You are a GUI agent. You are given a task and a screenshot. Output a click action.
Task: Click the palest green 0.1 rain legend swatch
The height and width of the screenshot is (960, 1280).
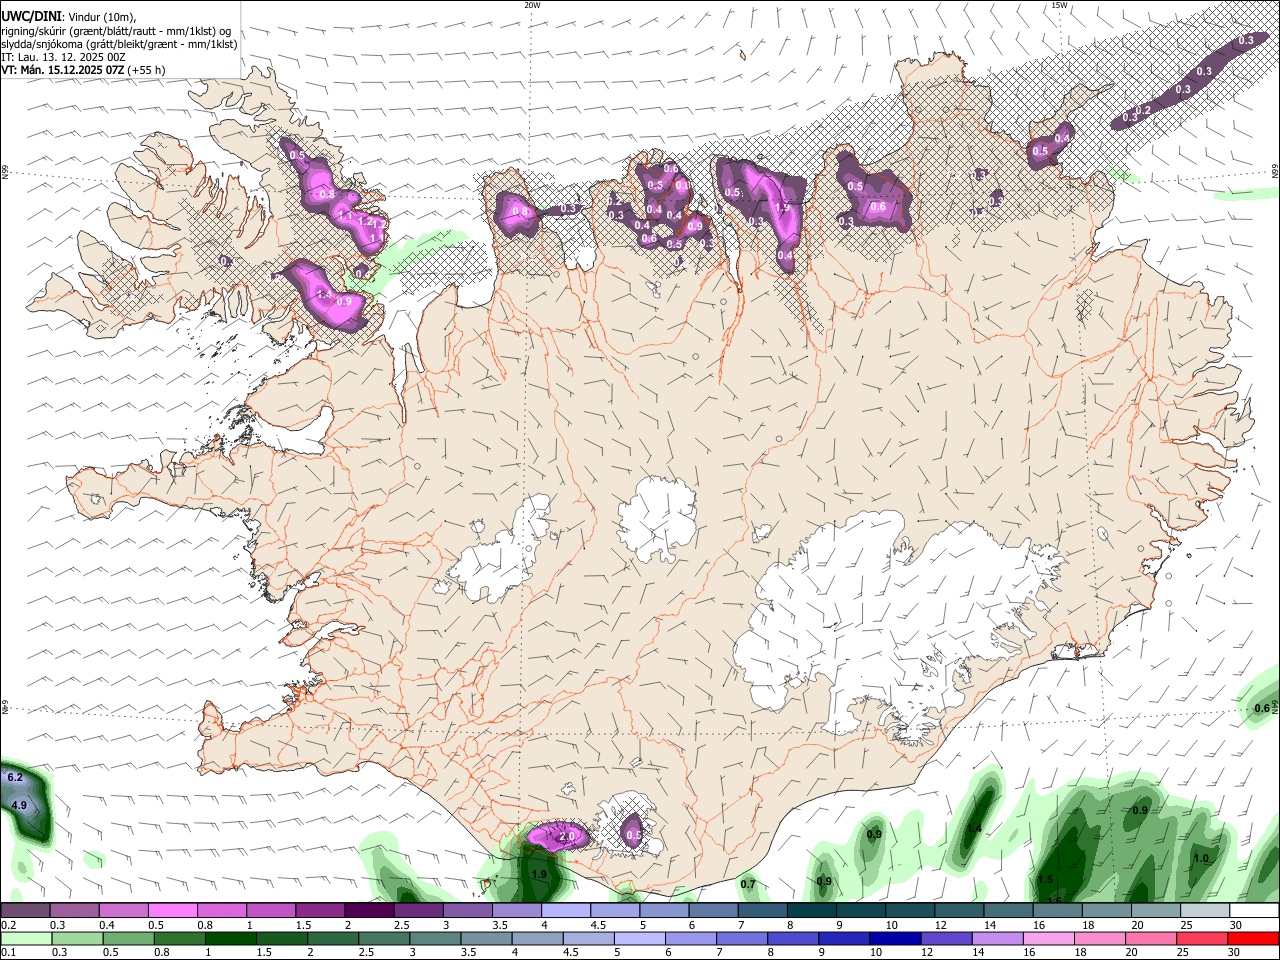coord(26,938)
